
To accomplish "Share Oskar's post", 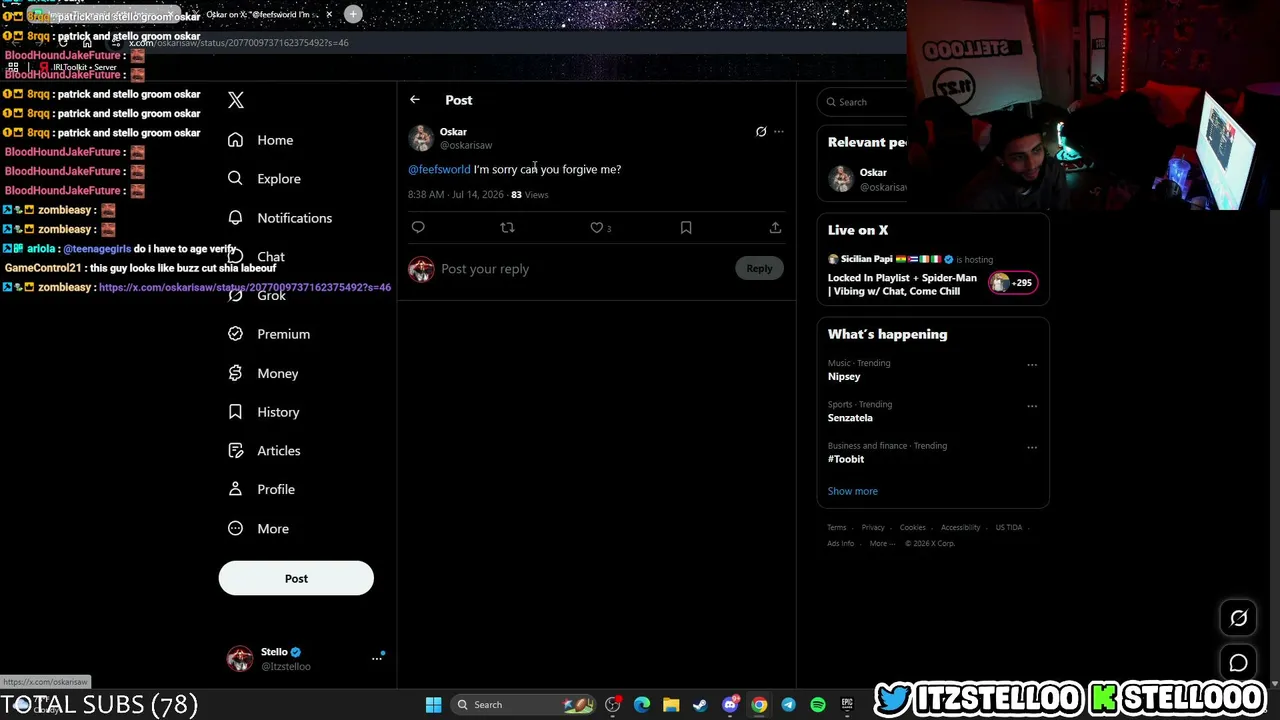I will click(775, 228).
